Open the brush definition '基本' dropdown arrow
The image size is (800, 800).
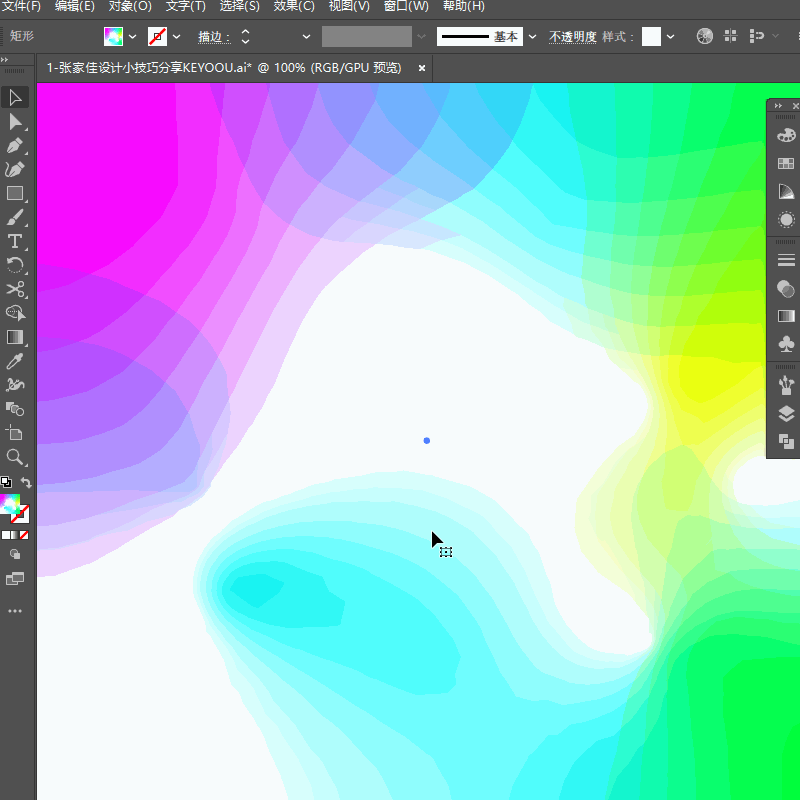coord(532,37)
